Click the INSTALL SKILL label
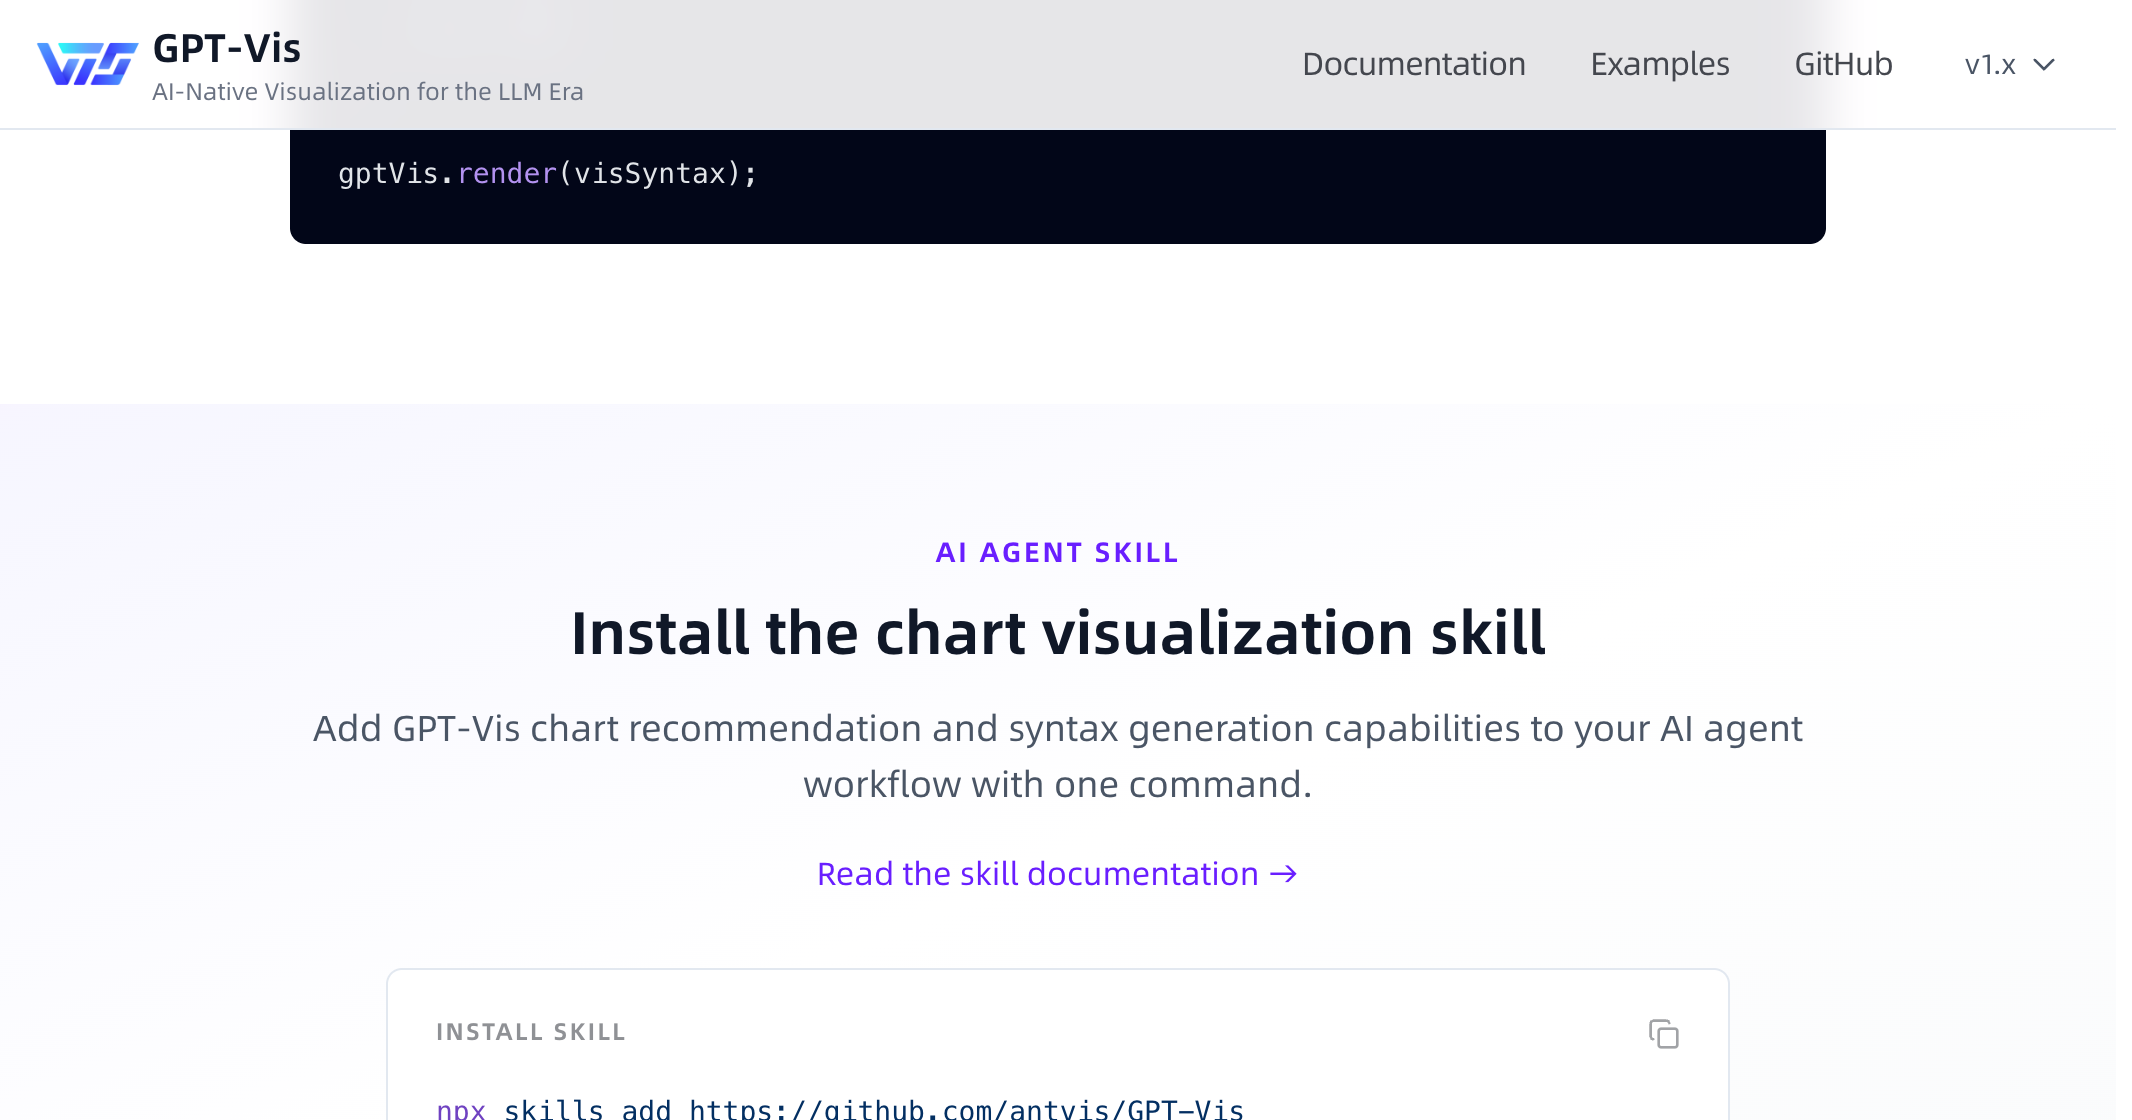This screenshot has height=1120, width=2132. tap(531, 1032)
